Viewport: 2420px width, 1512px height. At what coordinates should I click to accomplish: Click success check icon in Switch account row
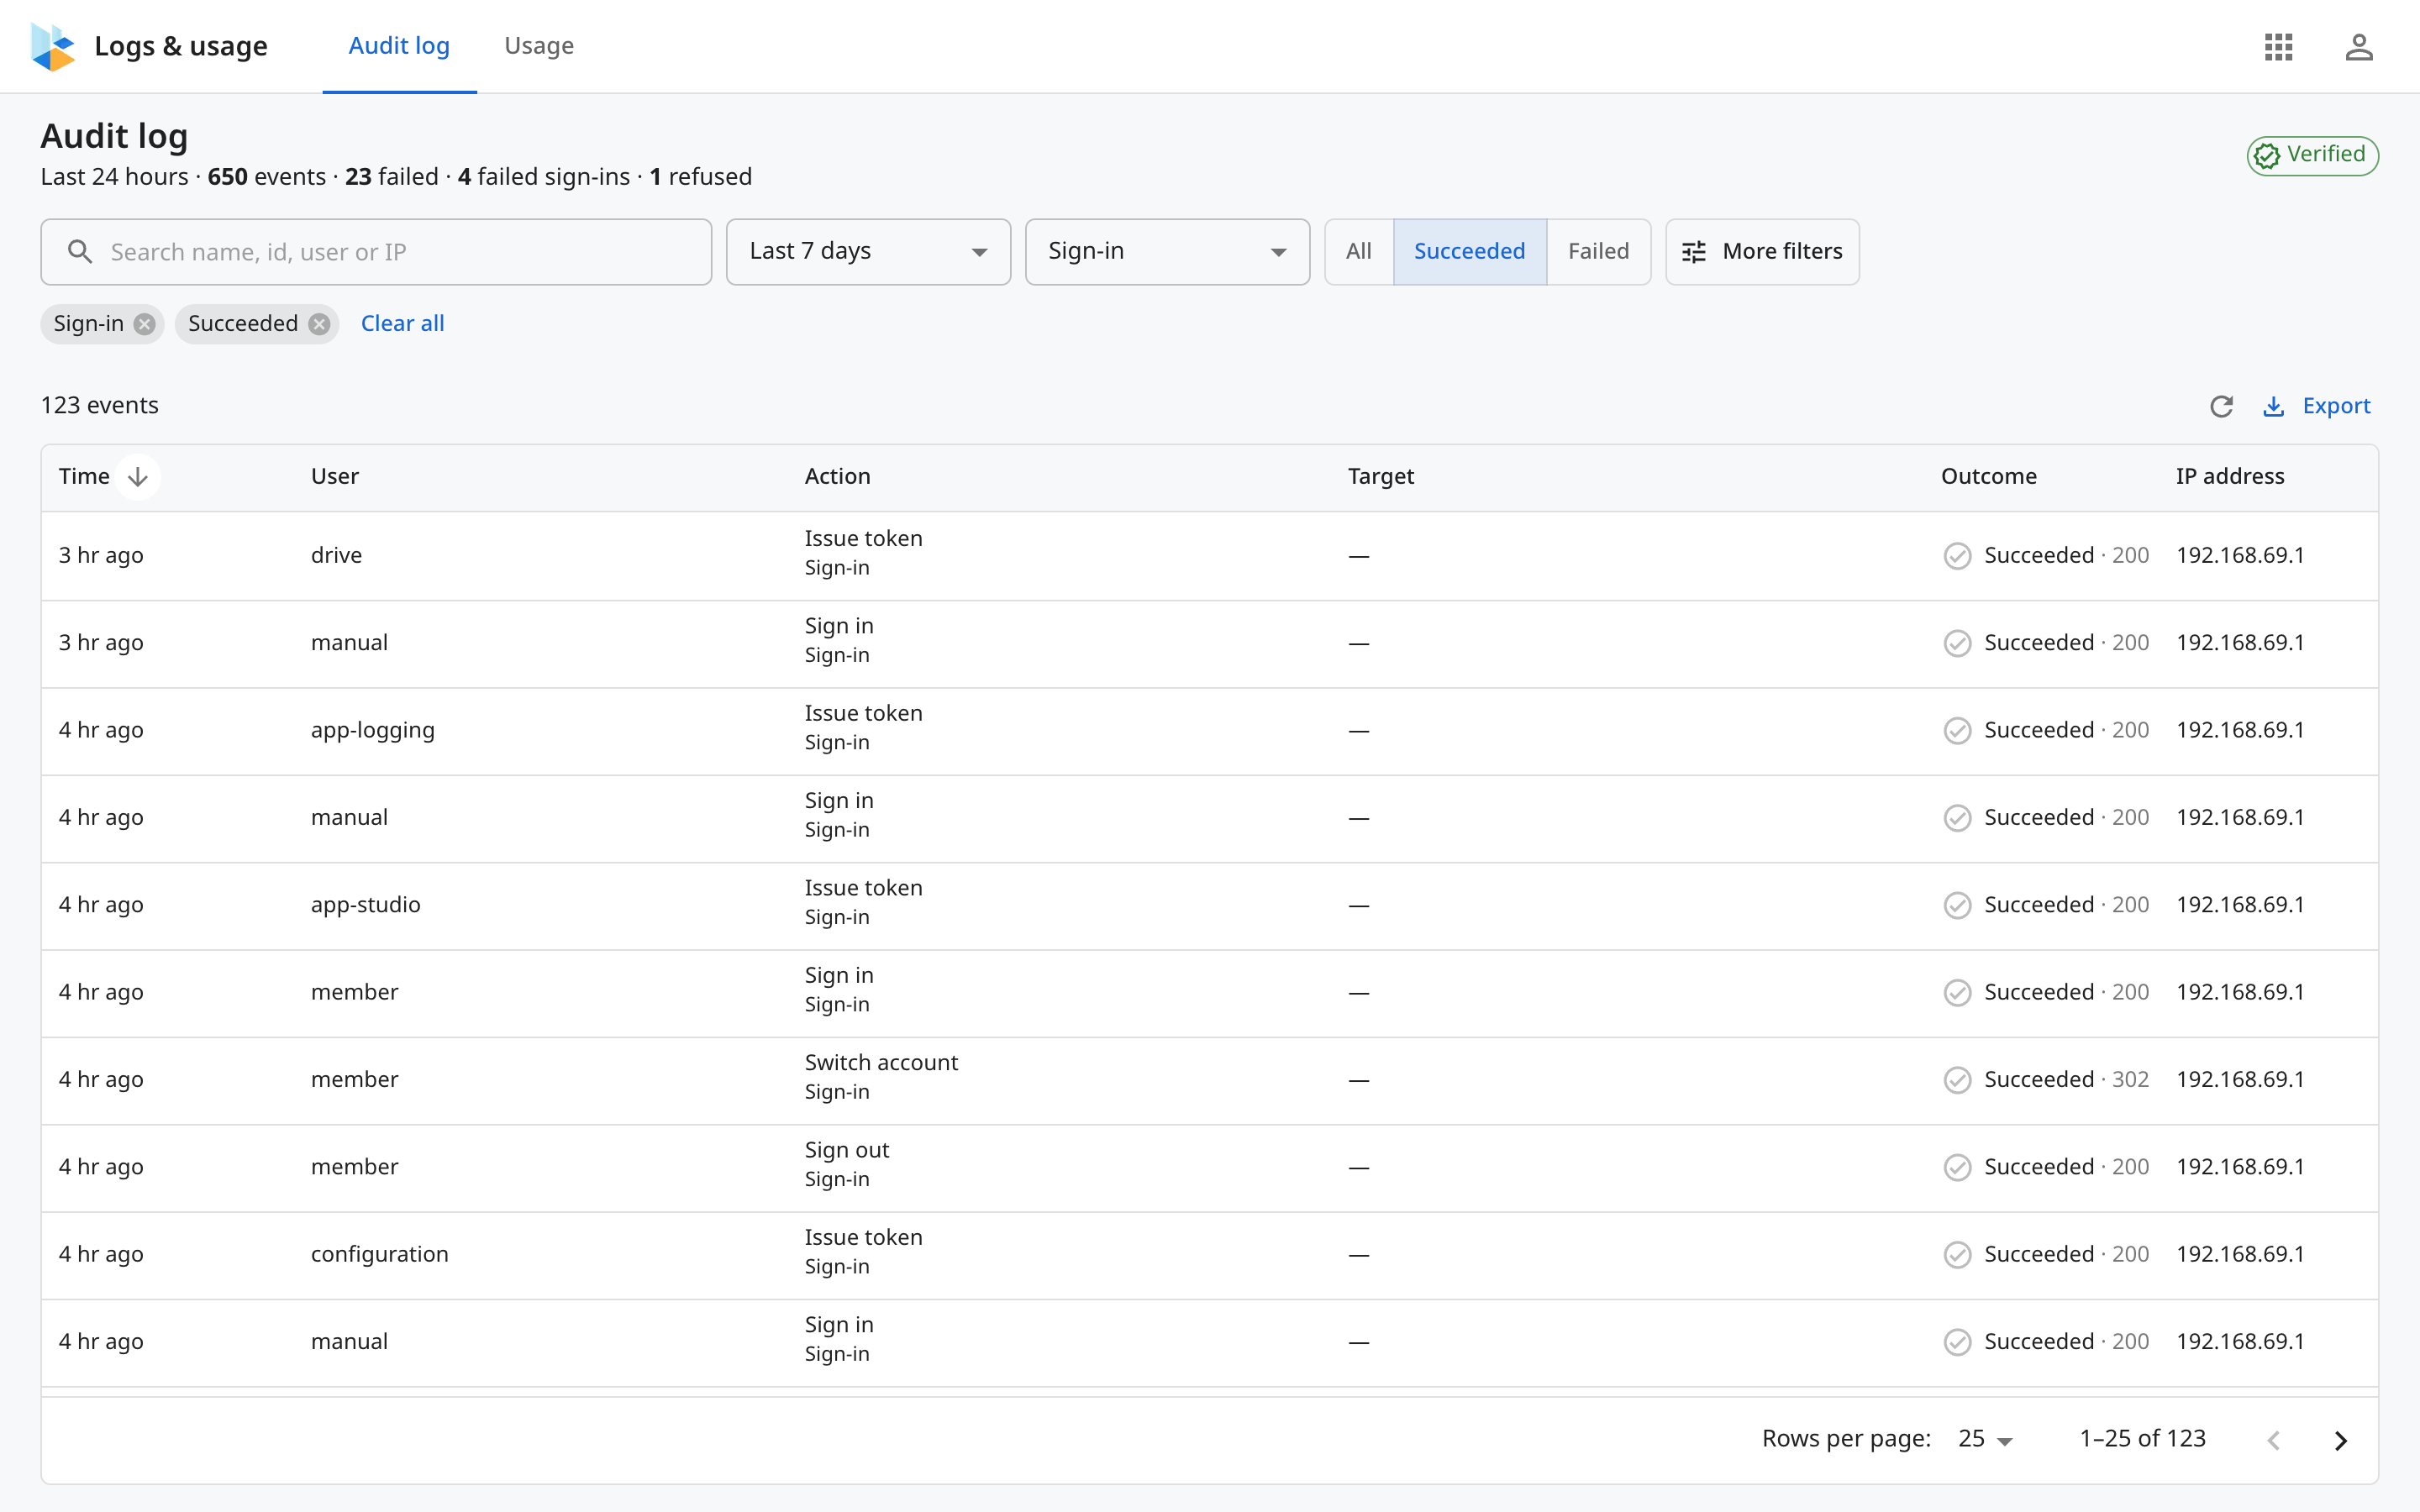click(1957, 1080)
